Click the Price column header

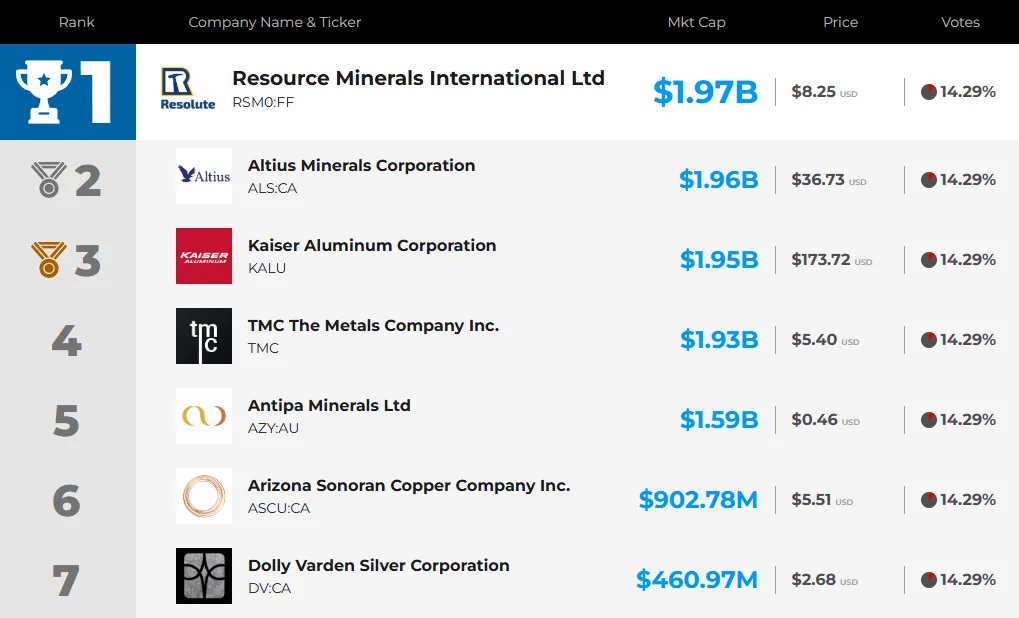coord(840,22)
